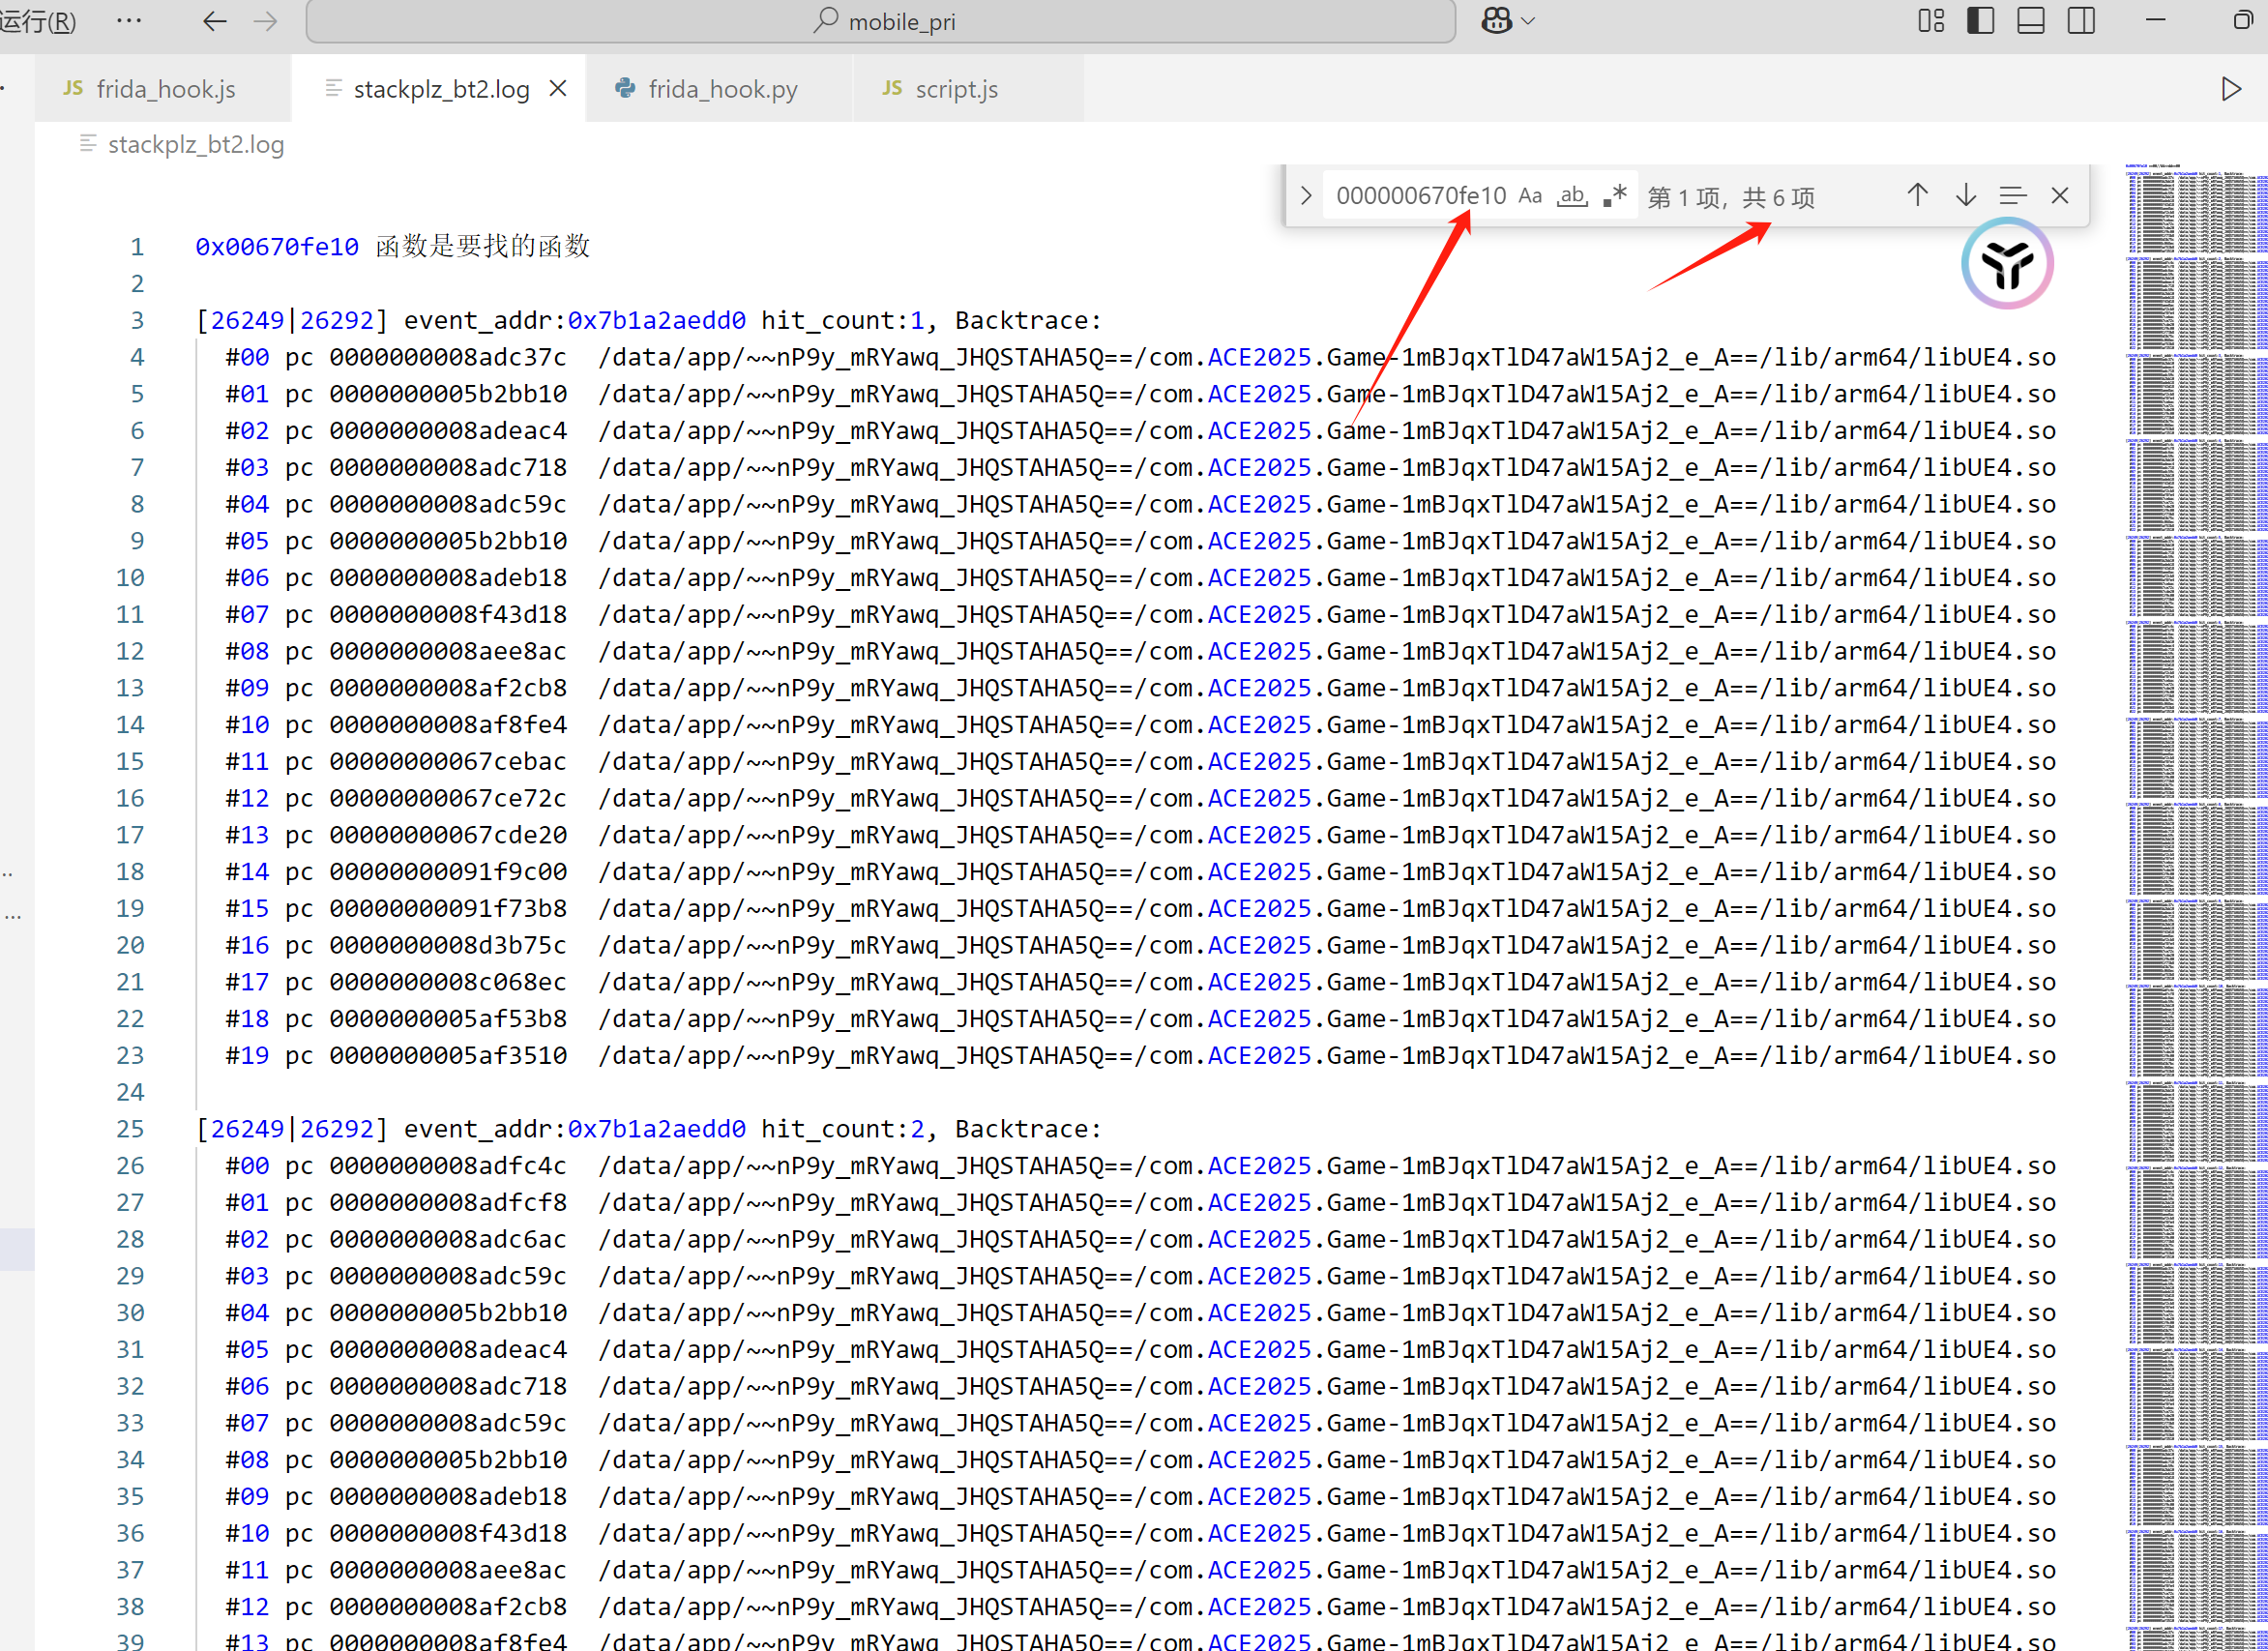Enable match case in find widget
Image resolution: width=2268 pixels, height=1651 pixels.
click(1529, 196)
